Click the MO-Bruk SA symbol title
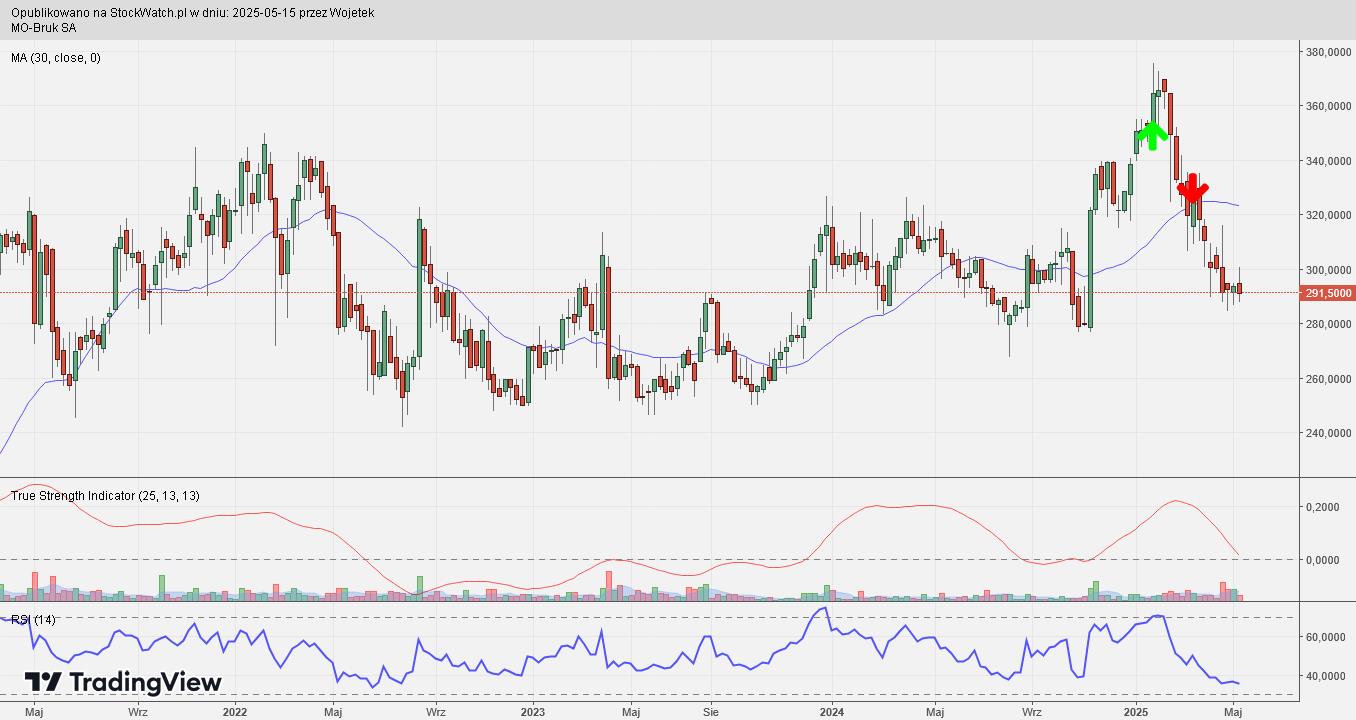 44,27
